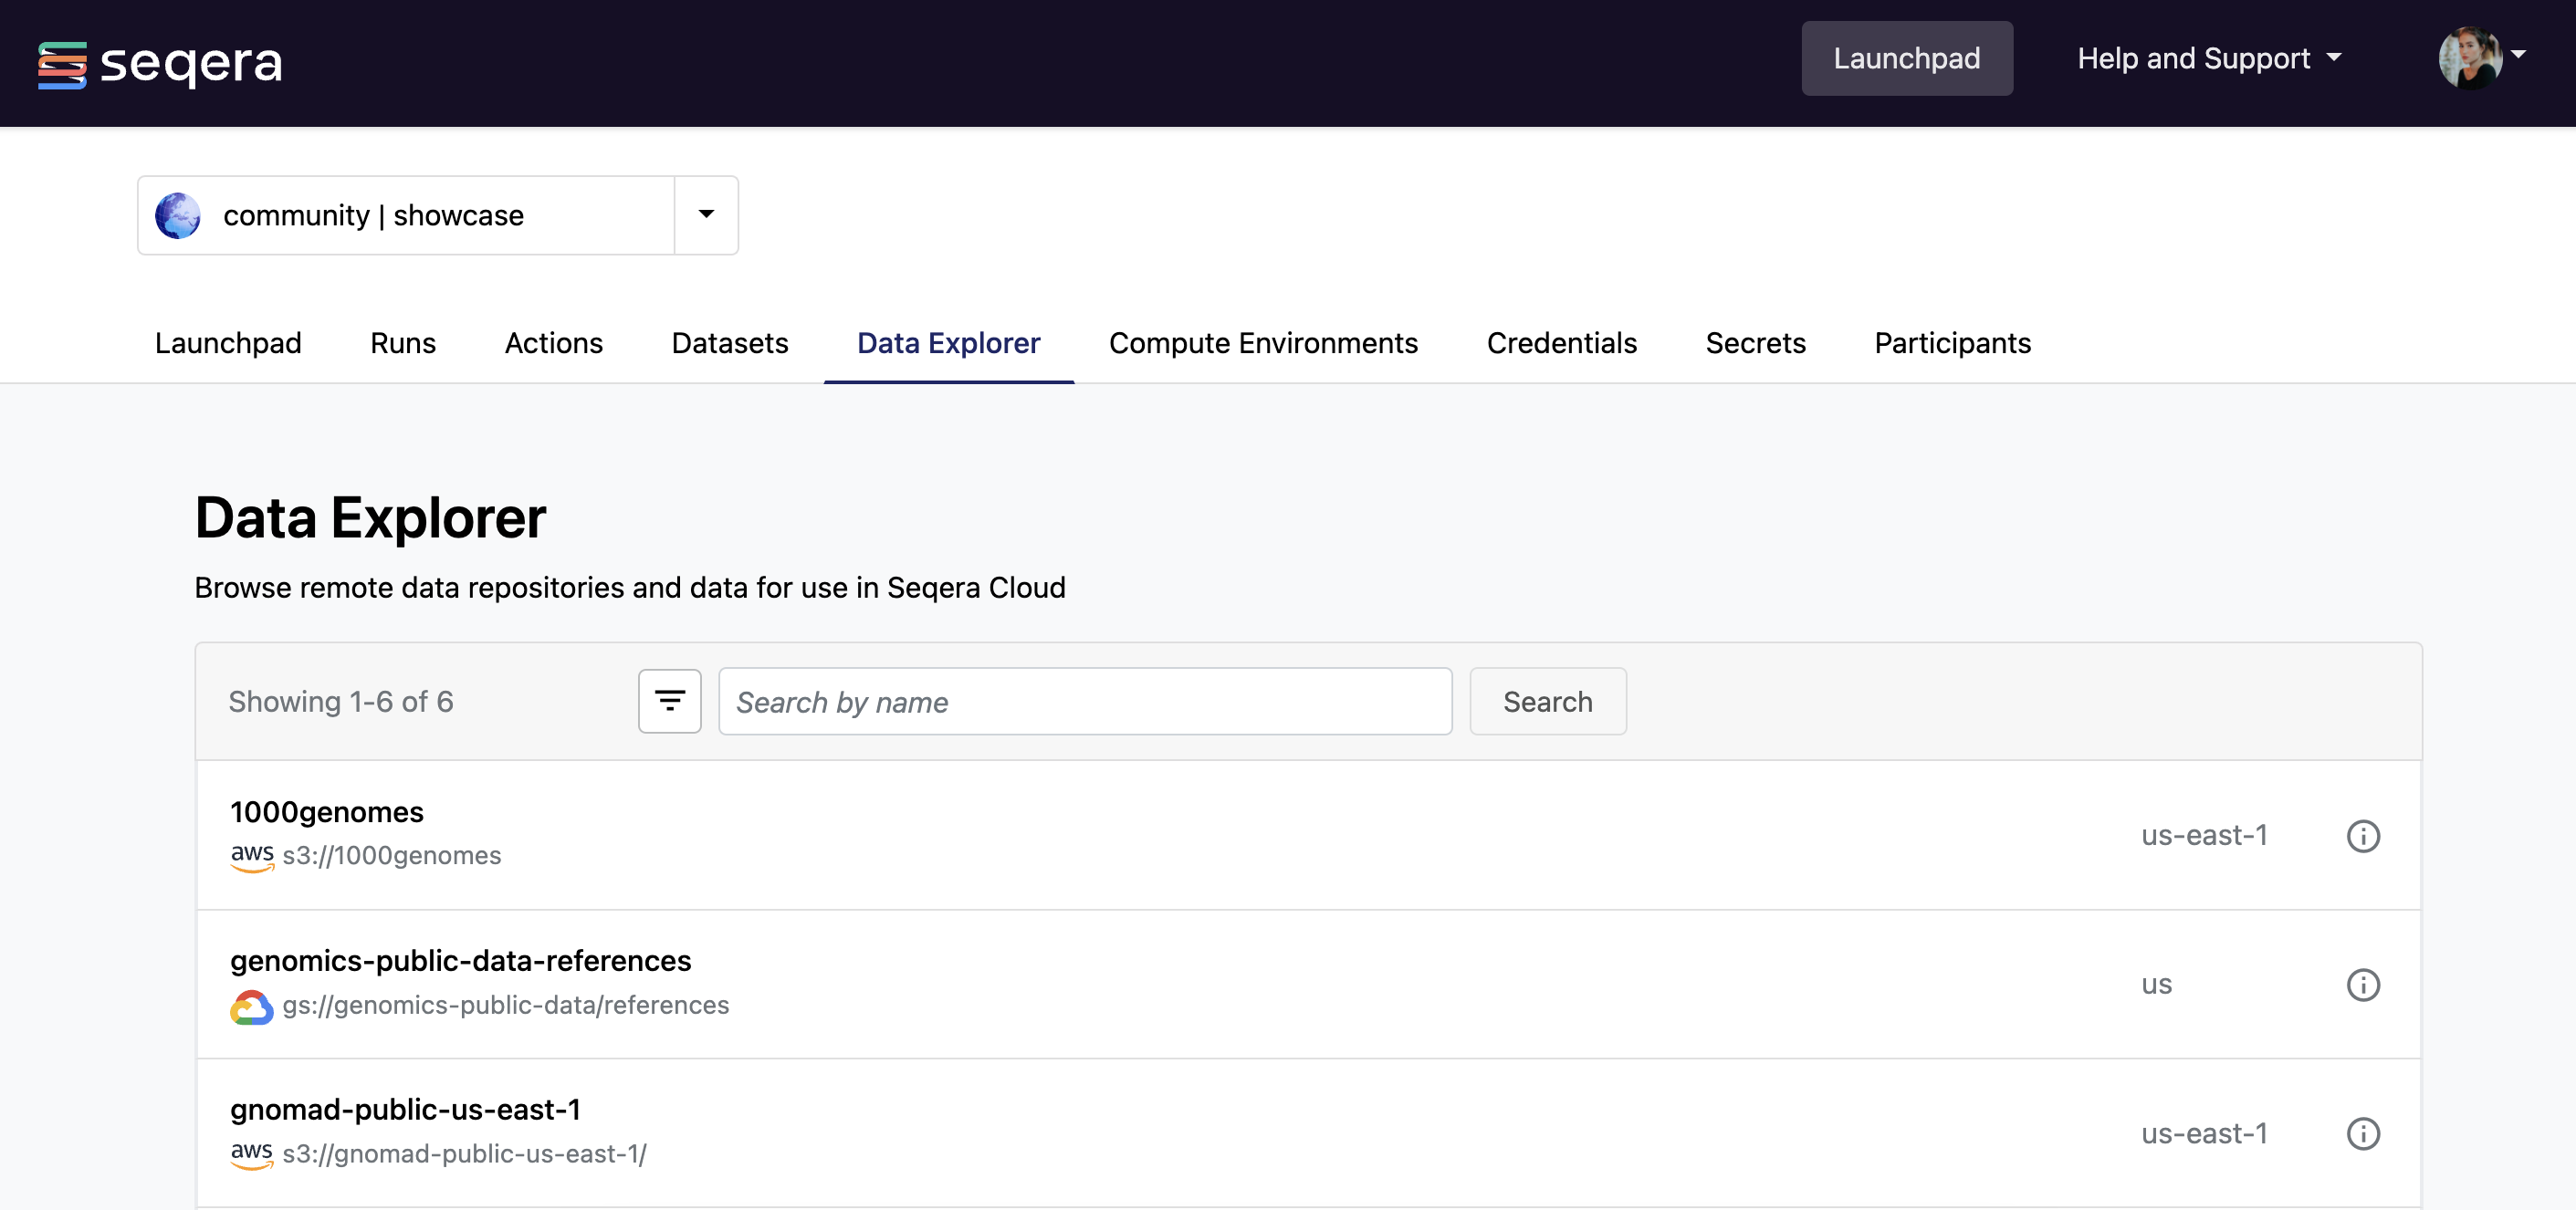Image resolution: width=2576 pixels, height=1210 pixels.
Task: Open the 1000genomes bucket link
Action: (327, 811)
